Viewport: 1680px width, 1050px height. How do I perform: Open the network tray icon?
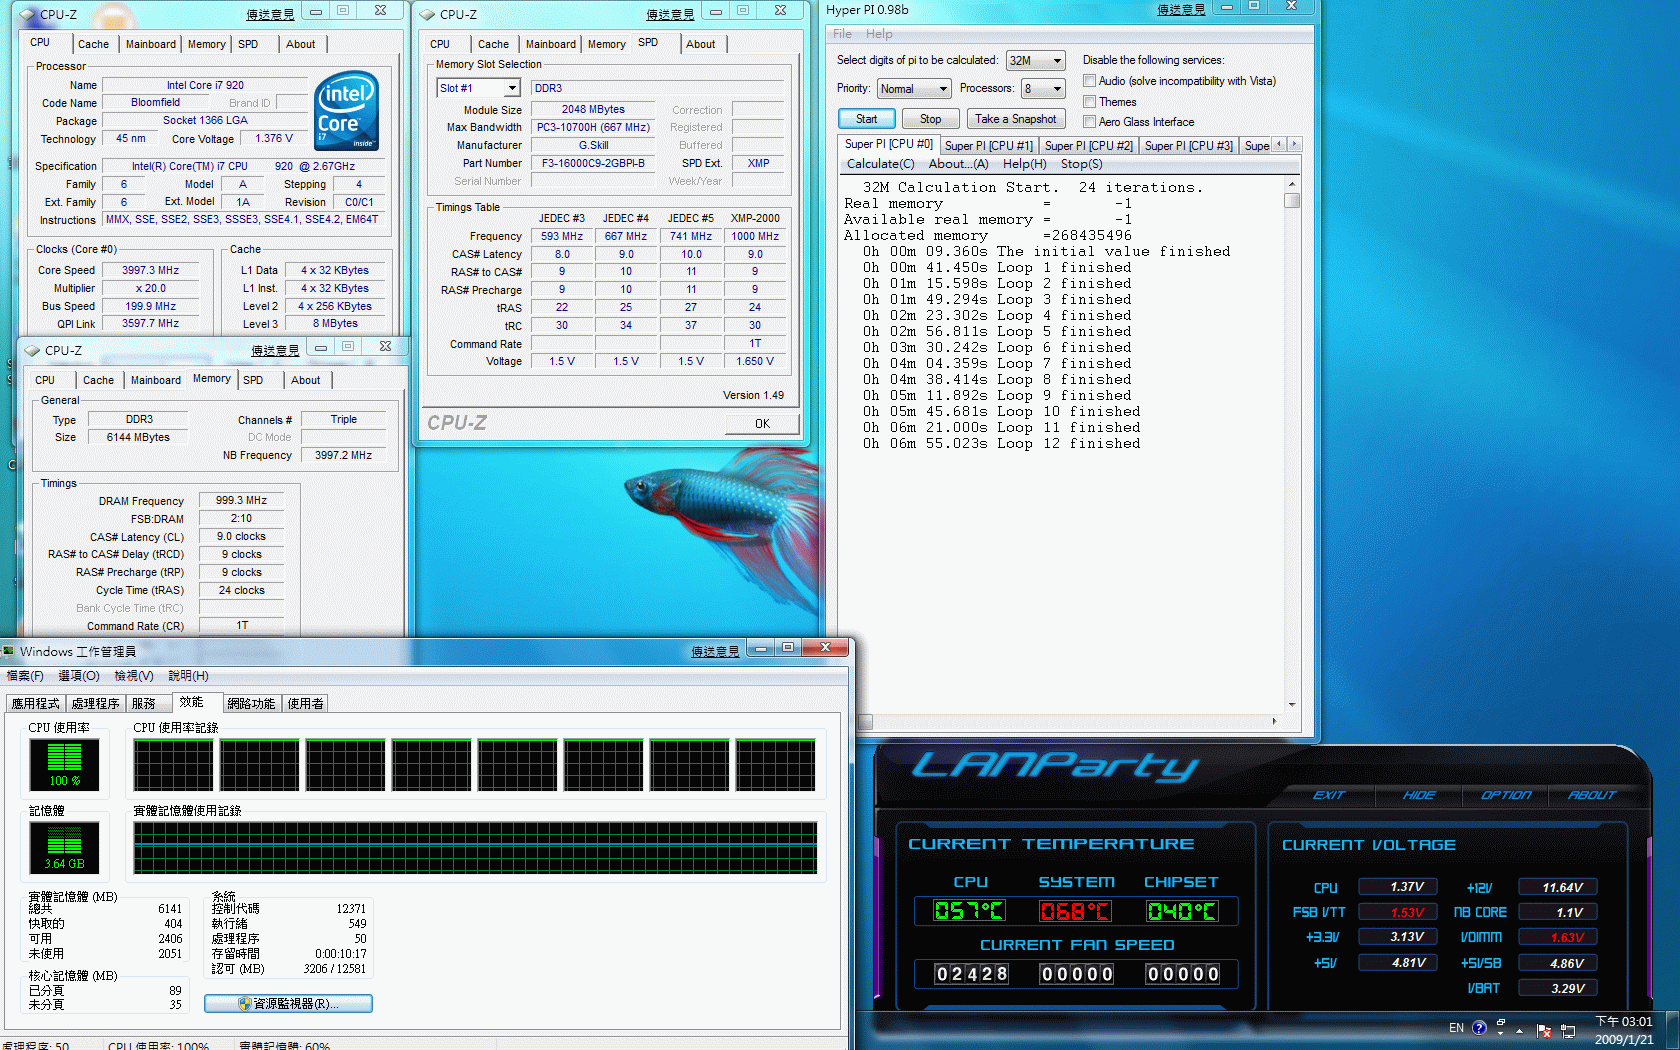(x=1567, y=1030)
